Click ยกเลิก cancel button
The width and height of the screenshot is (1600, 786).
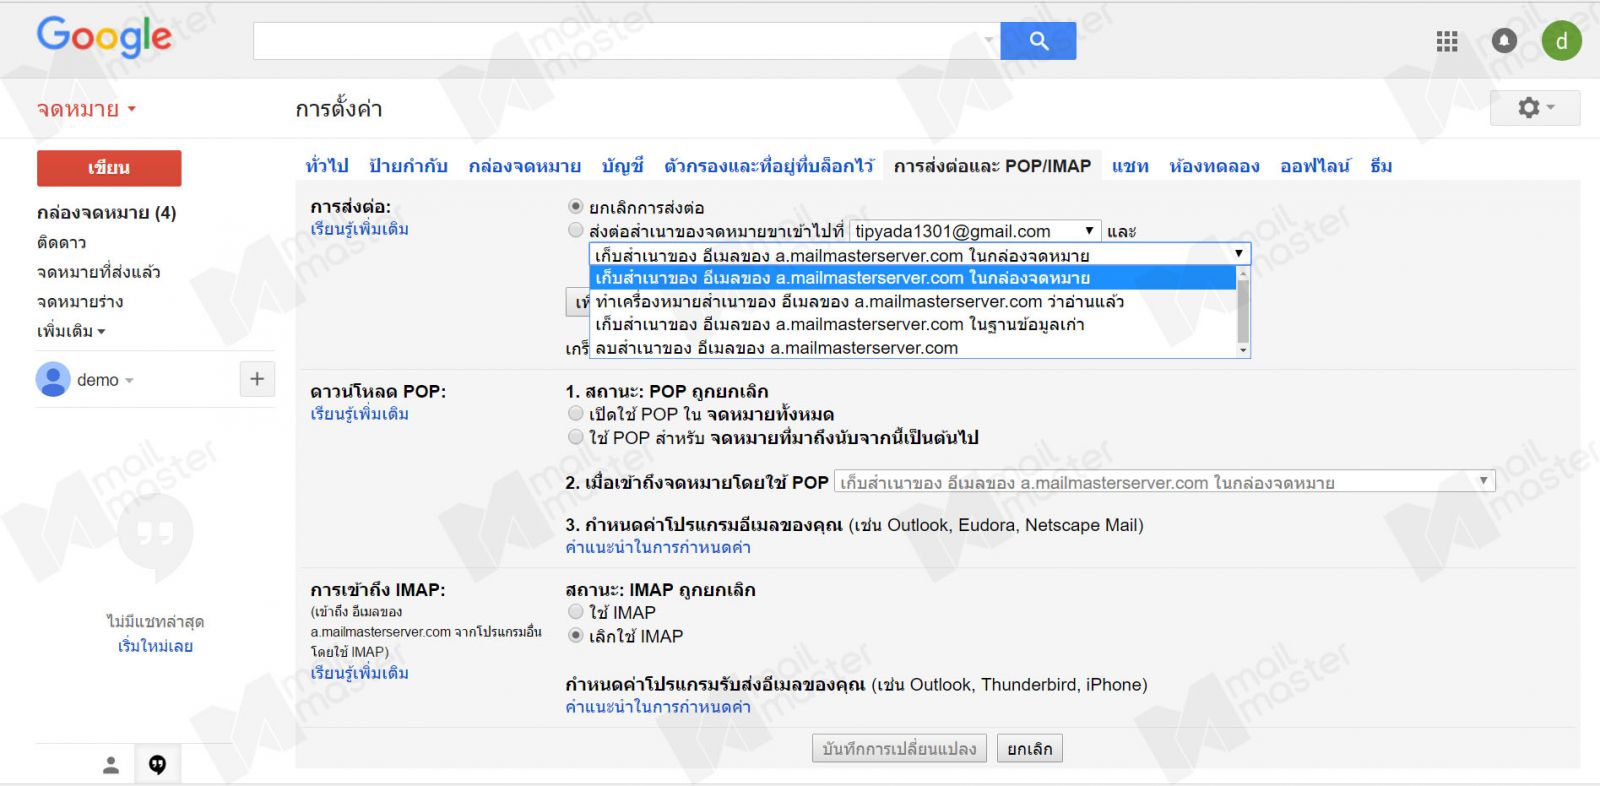point(1029,749)
